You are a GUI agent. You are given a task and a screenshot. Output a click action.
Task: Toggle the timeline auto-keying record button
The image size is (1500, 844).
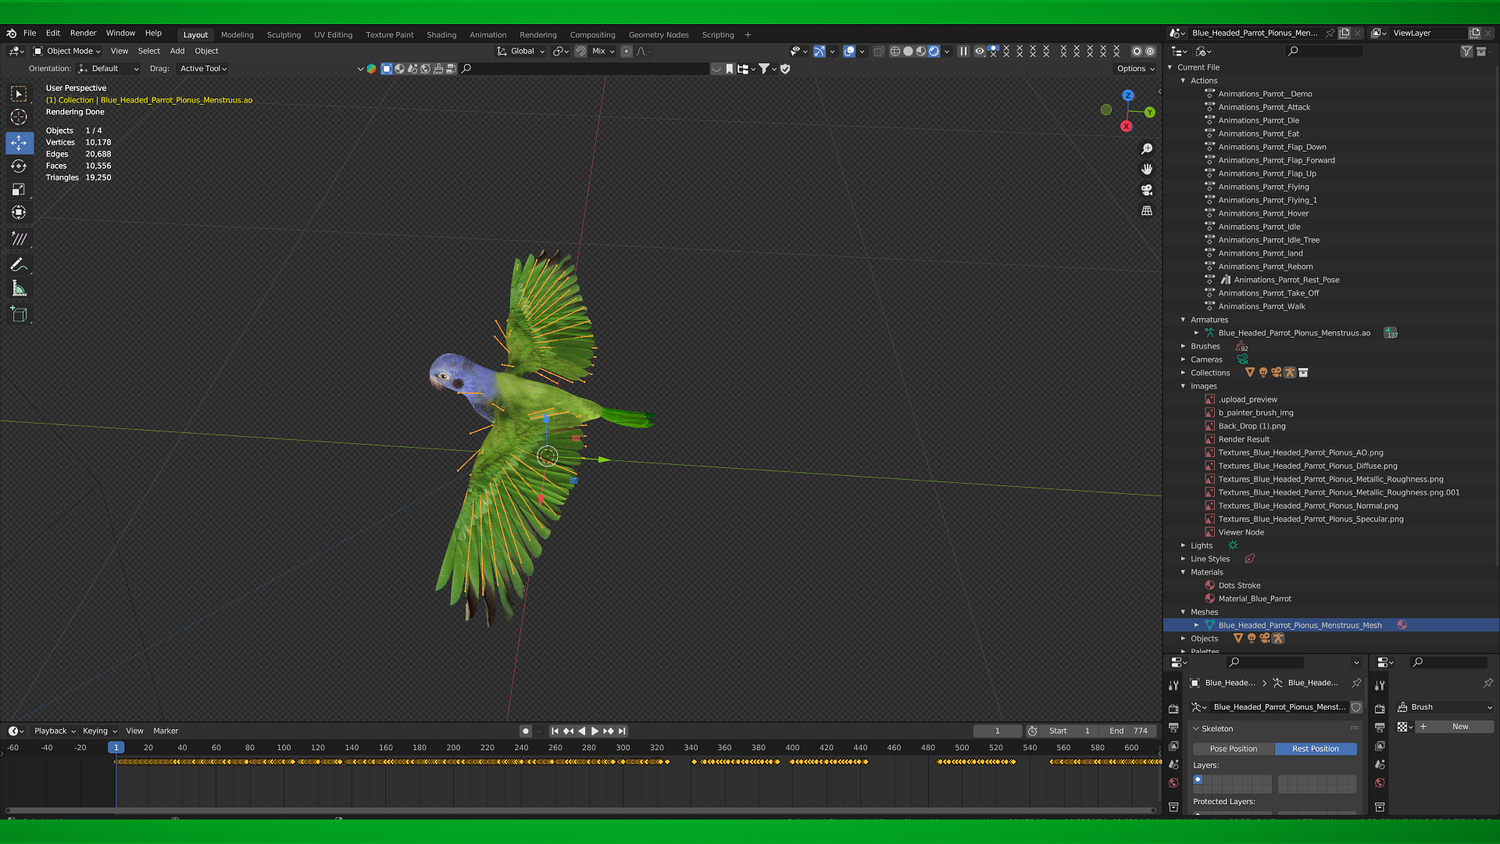click(x=525, y=731)
